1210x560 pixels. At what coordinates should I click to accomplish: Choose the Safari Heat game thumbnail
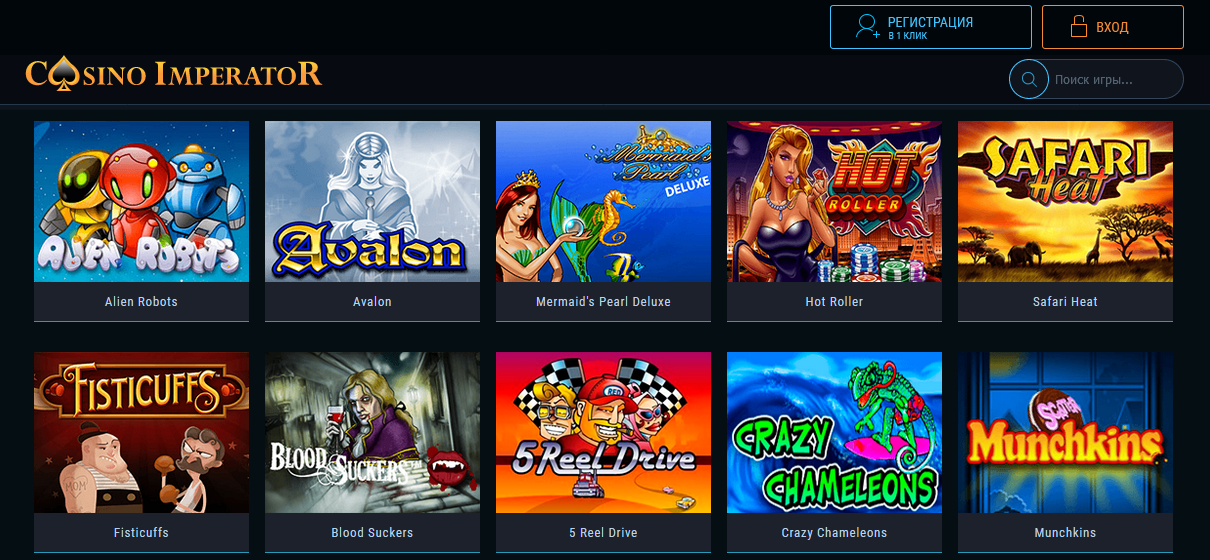tap(1065, 201)
